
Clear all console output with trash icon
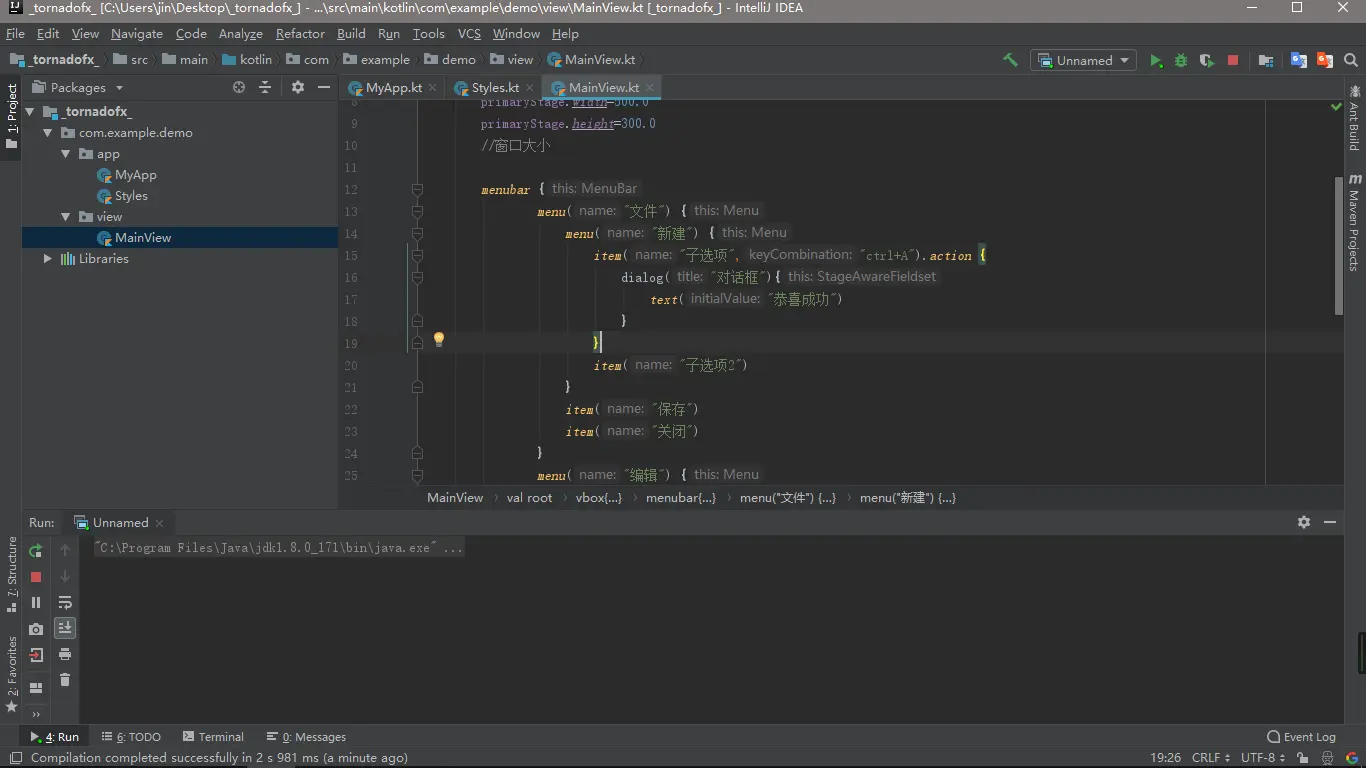coord(65,680)
